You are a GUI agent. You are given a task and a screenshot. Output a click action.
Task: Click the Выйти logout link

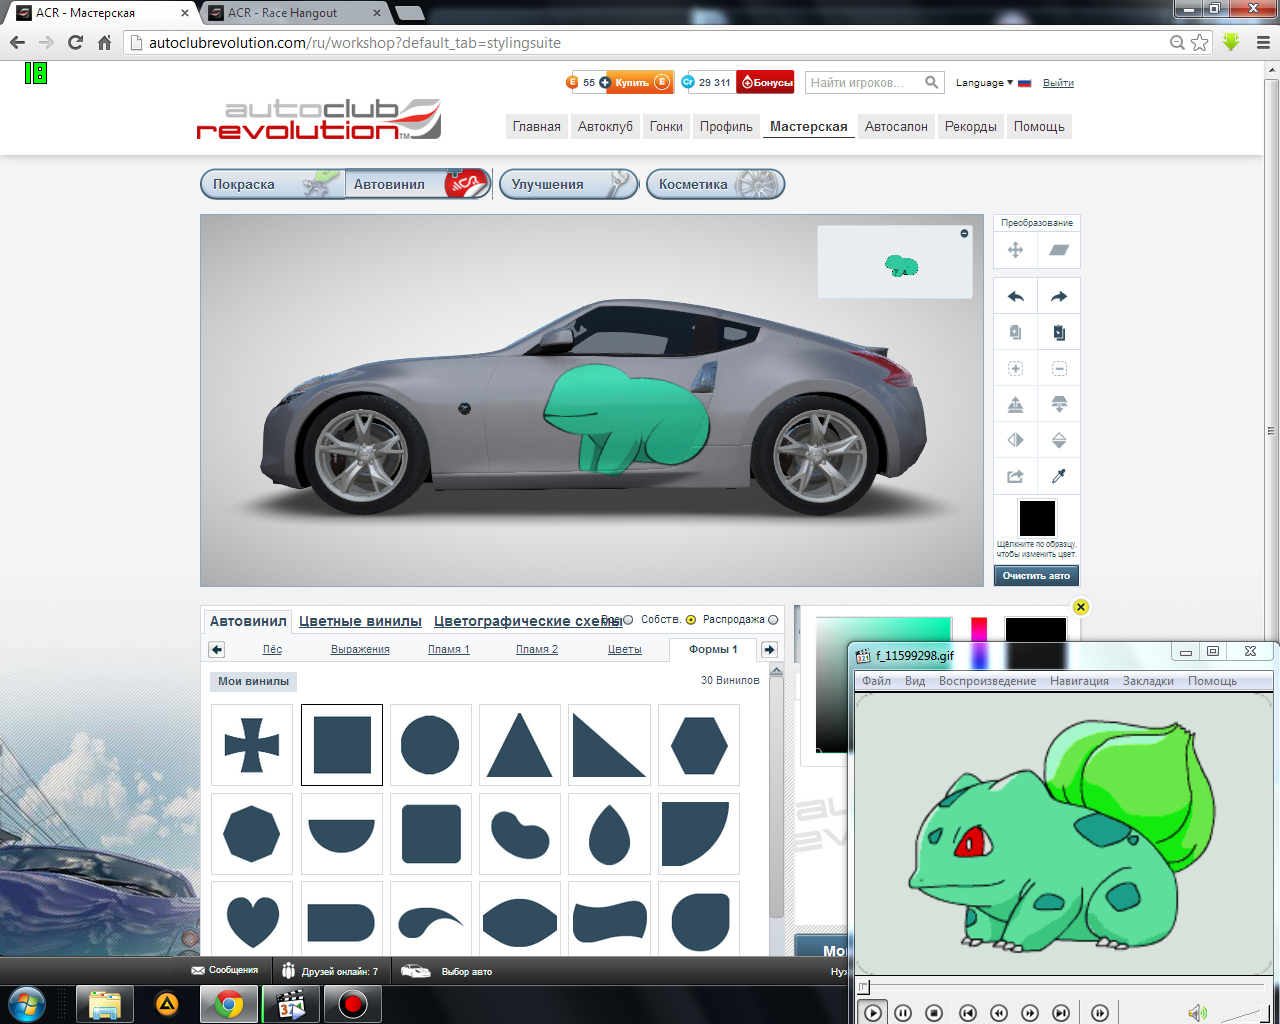(1058, 83)
